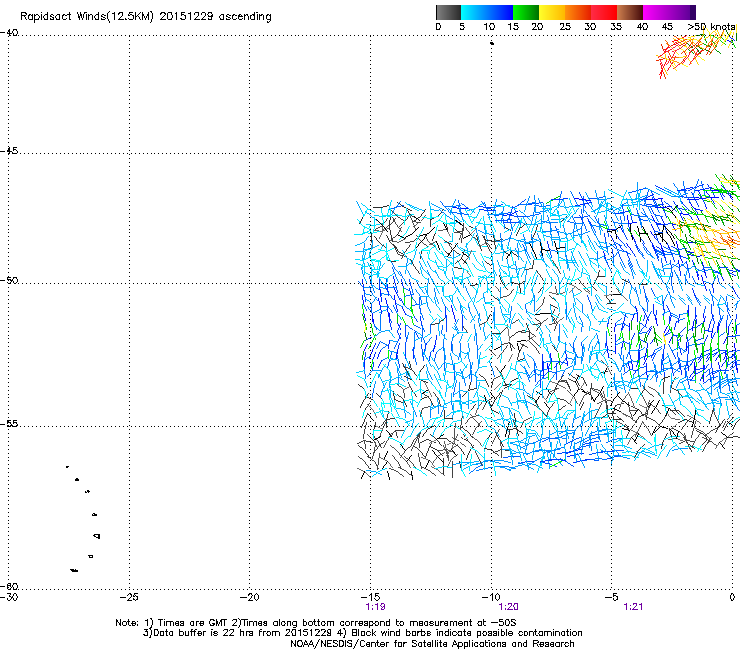Click the red 30-35 knots legend segment

pyautogui.click(x=604, y=12)
